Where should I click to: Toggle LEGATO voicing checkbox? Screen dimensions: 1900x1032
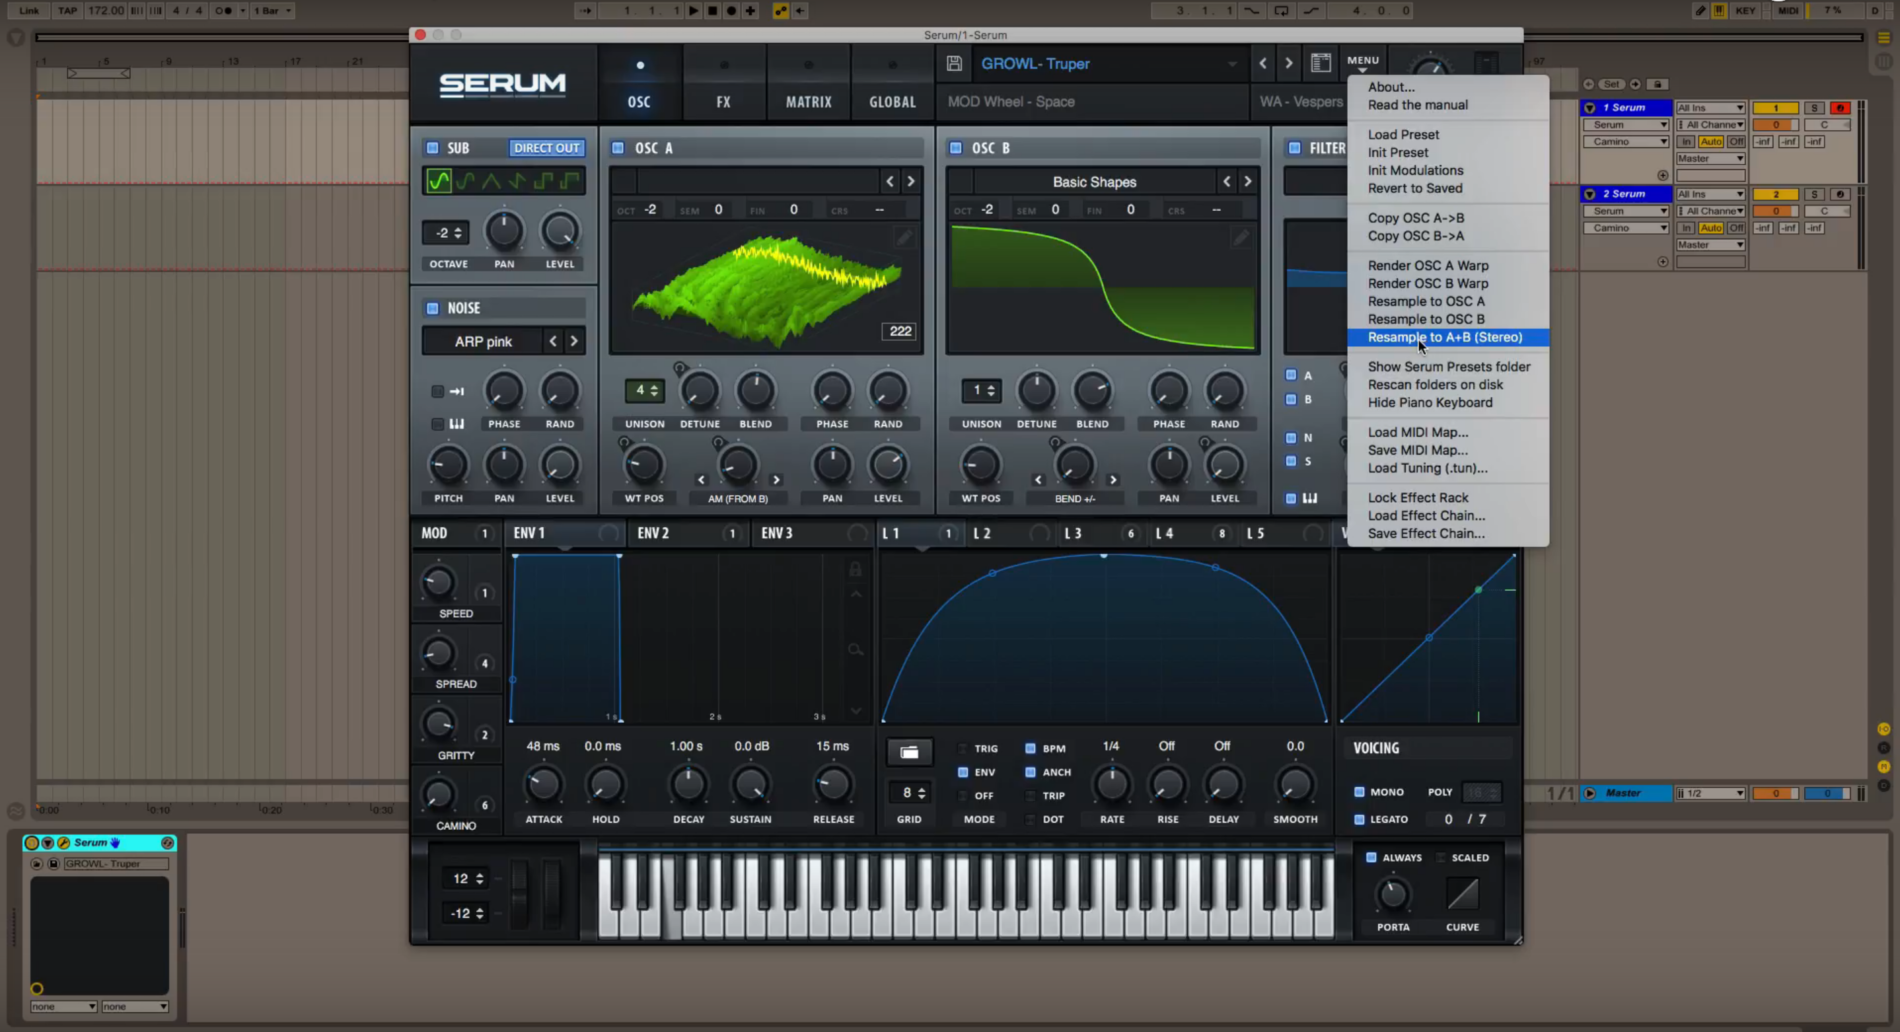1359,819
